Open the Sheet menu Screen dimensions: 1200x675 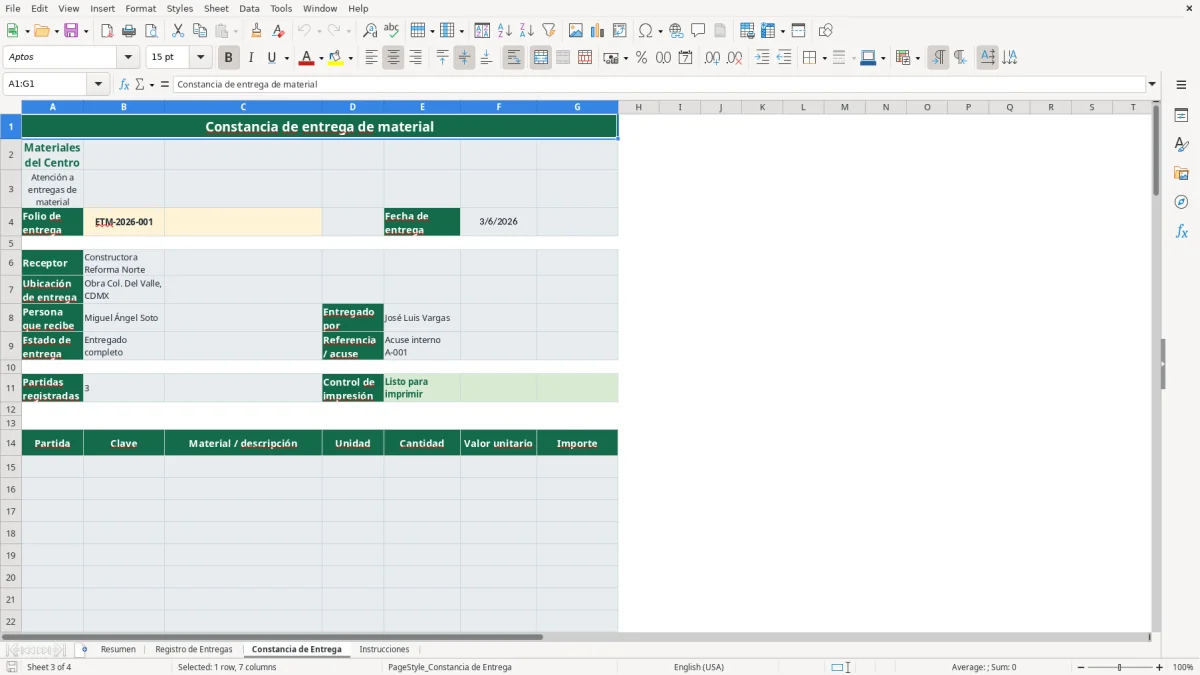coord(216,8)
